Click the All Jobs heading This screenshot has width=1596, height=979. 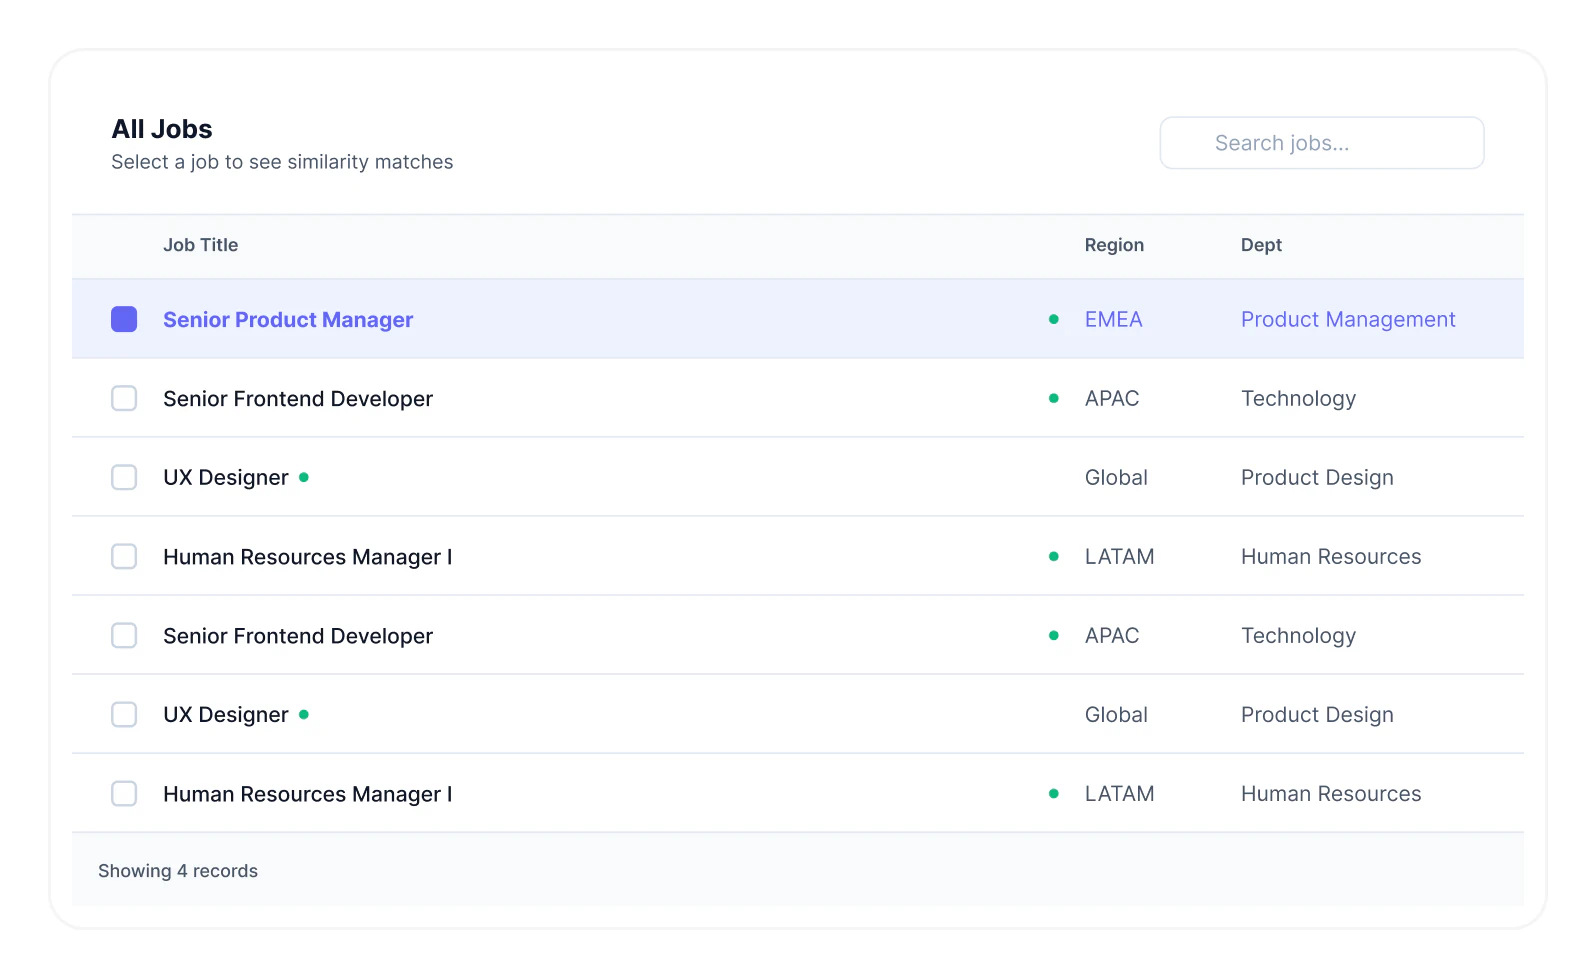[x=162, y=129]
